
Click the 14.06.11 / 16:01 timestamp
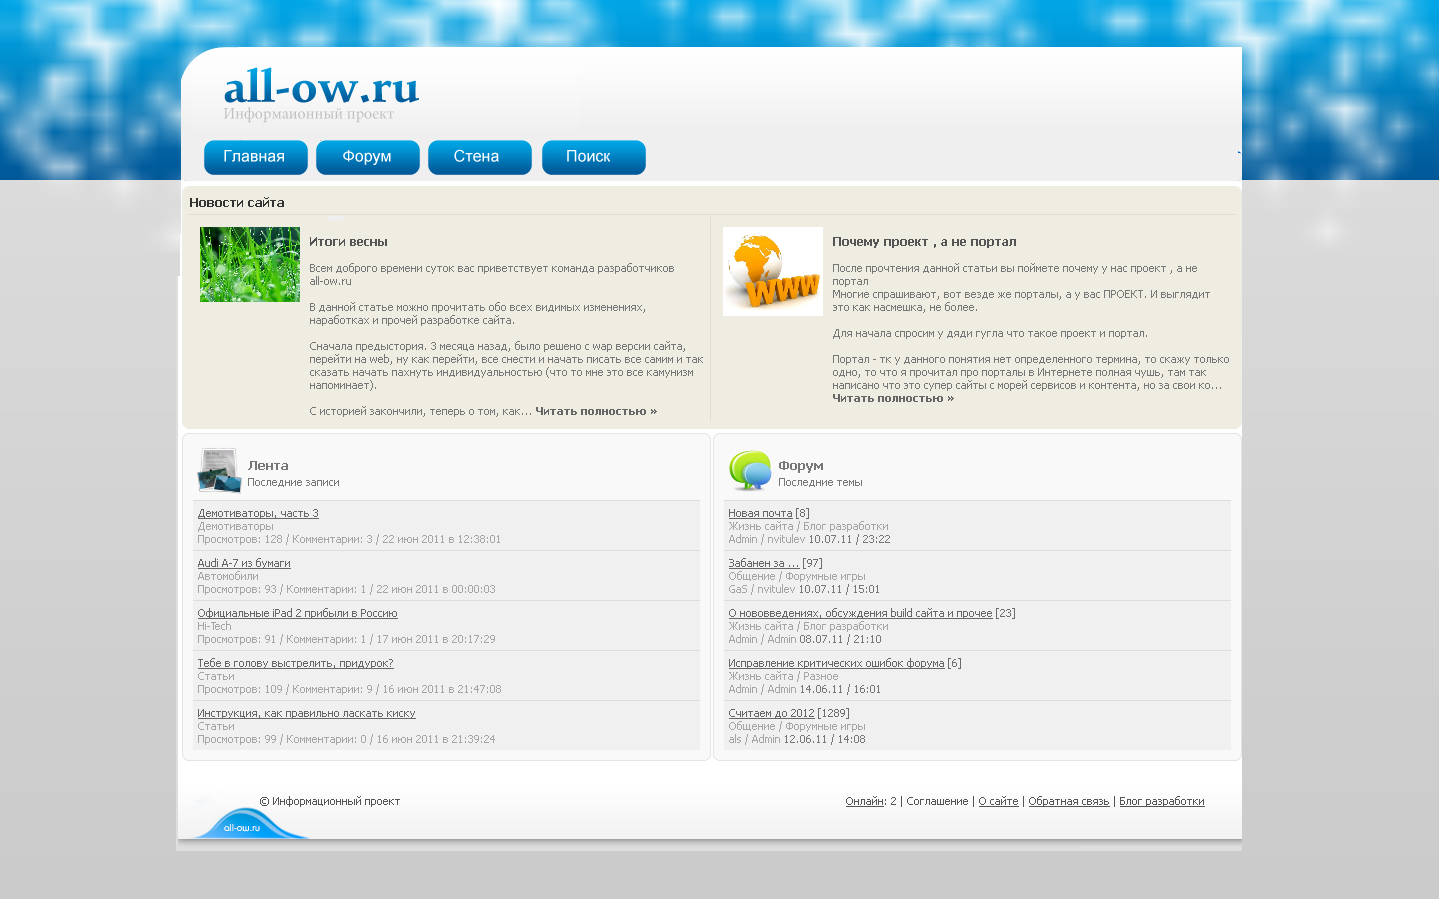coord(840,689)
